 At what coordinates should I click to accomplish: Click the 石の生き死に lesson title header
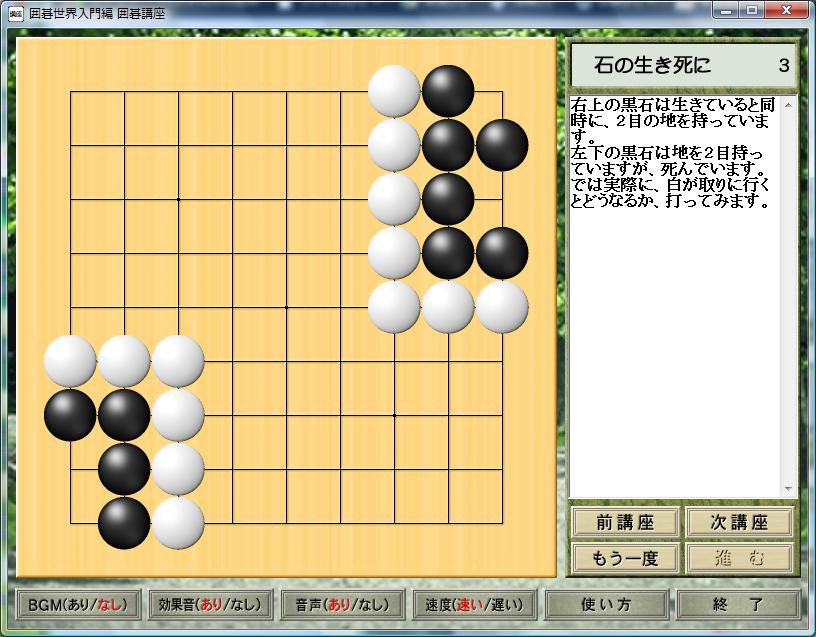653,65
